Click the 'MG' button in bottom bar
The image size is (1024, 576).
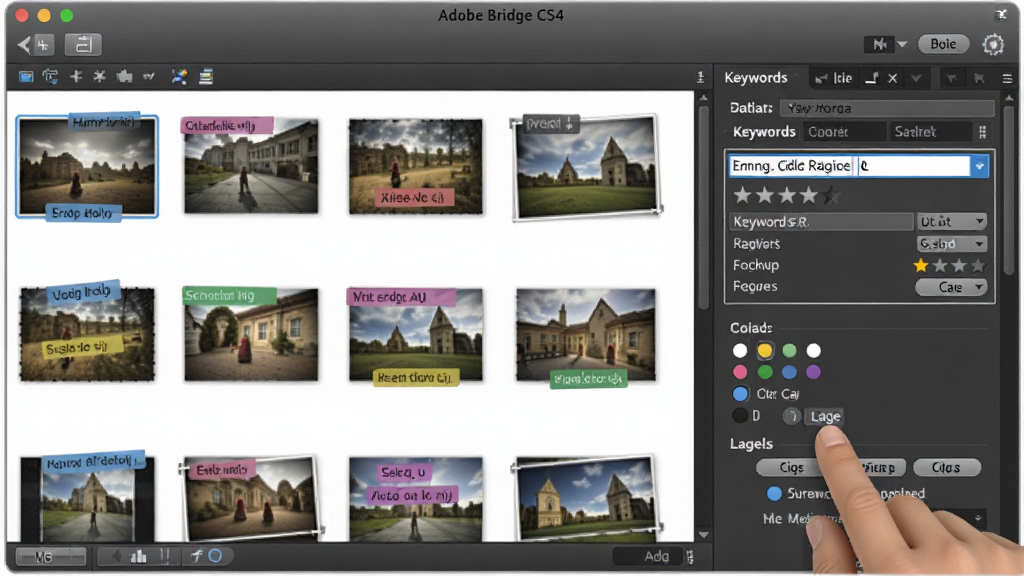tap(50, 556)
